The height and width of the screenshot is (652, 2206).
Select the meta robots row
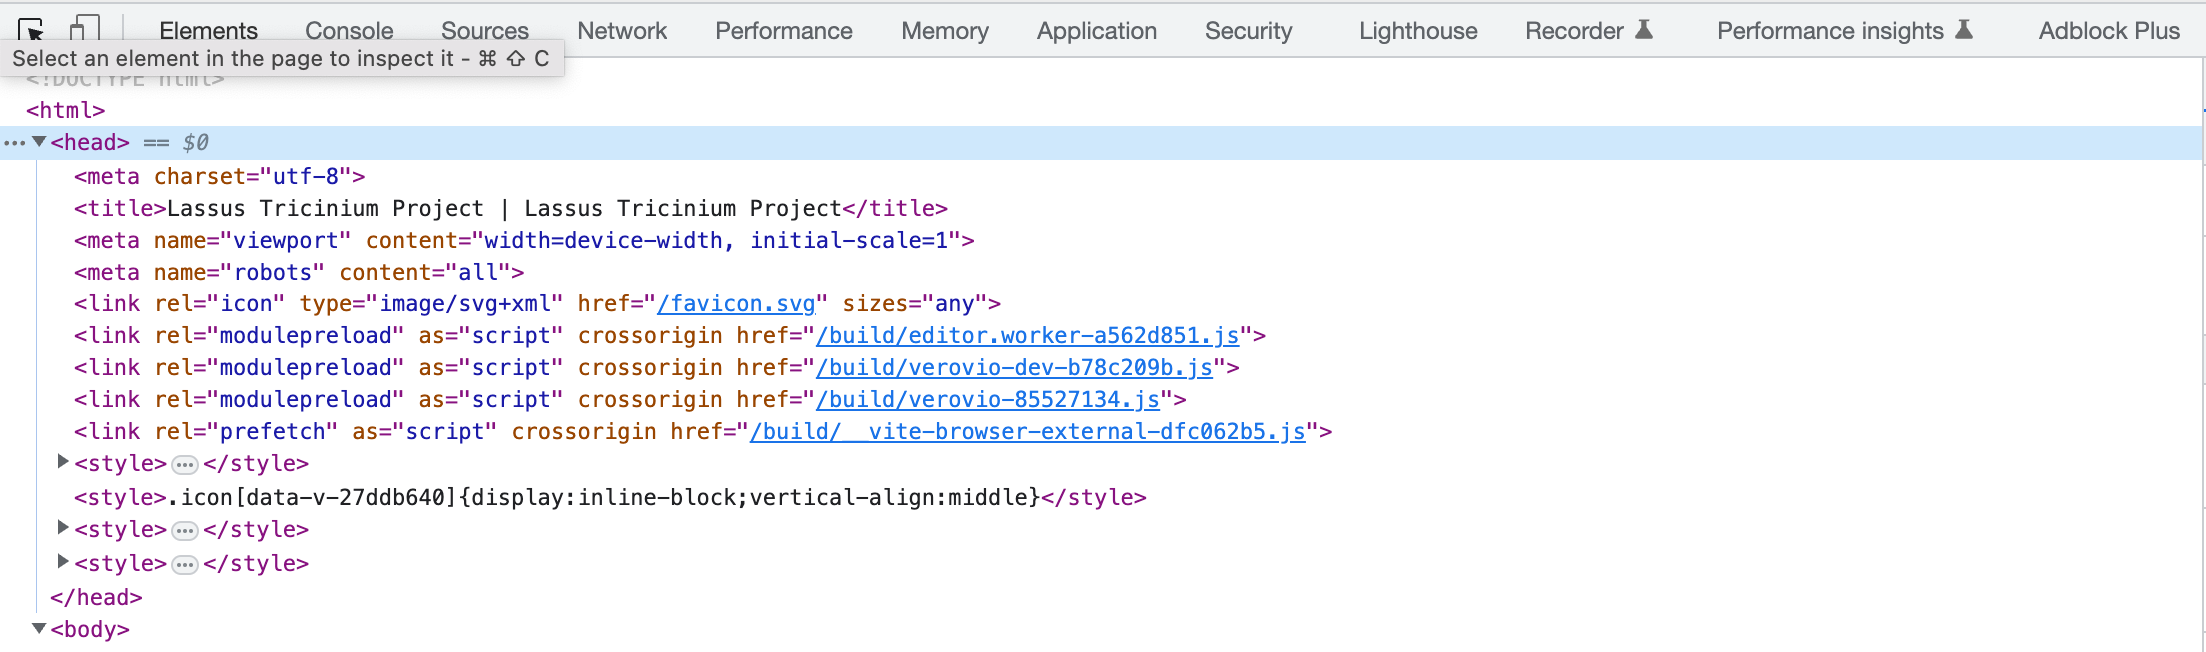[x=1100, y=273]
